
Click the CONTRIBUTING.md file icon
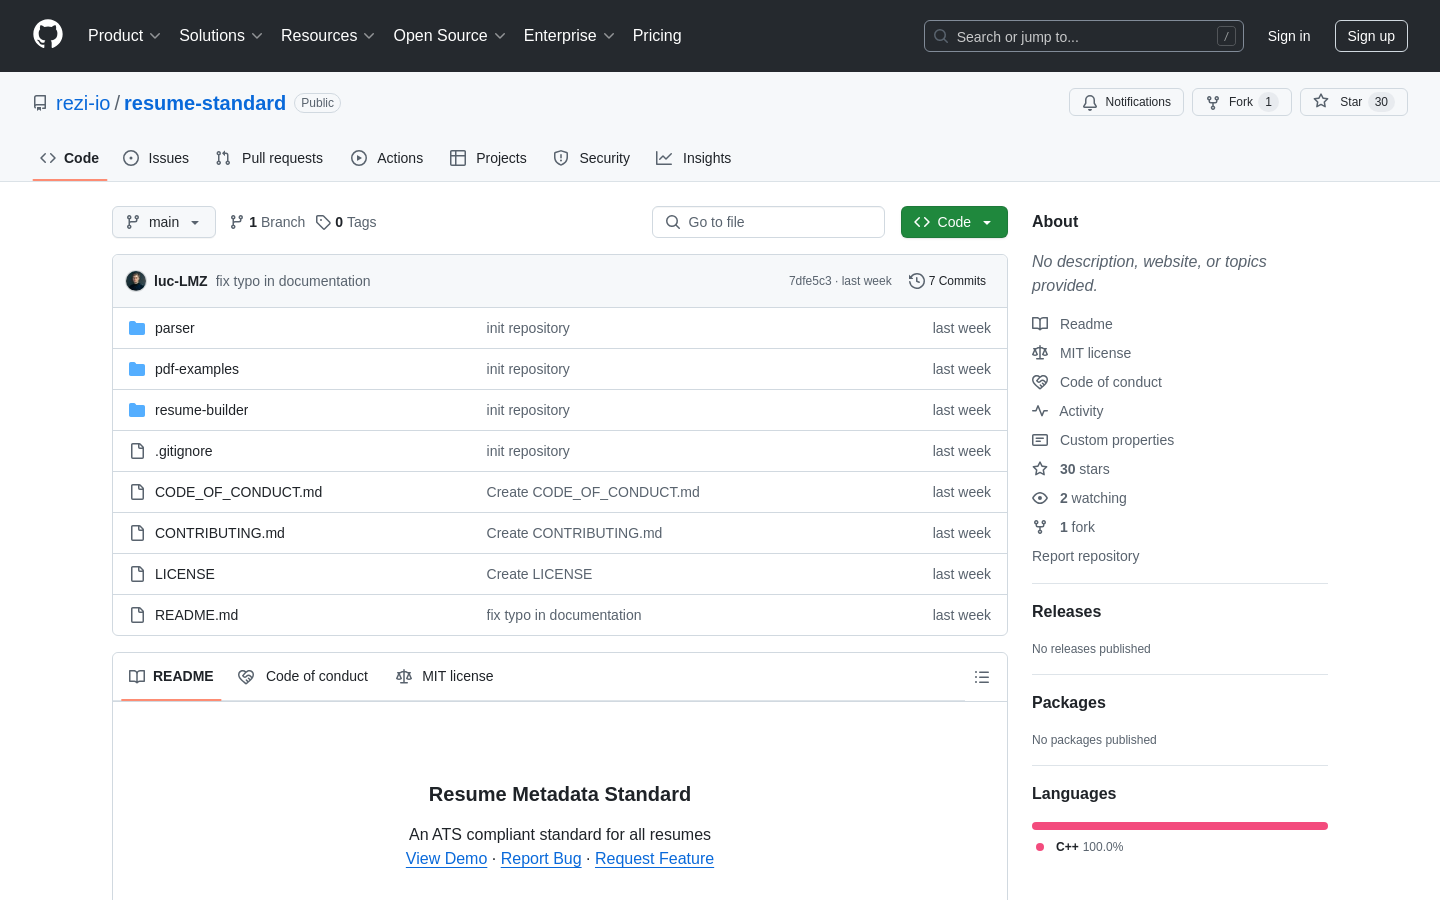(137, 533)
